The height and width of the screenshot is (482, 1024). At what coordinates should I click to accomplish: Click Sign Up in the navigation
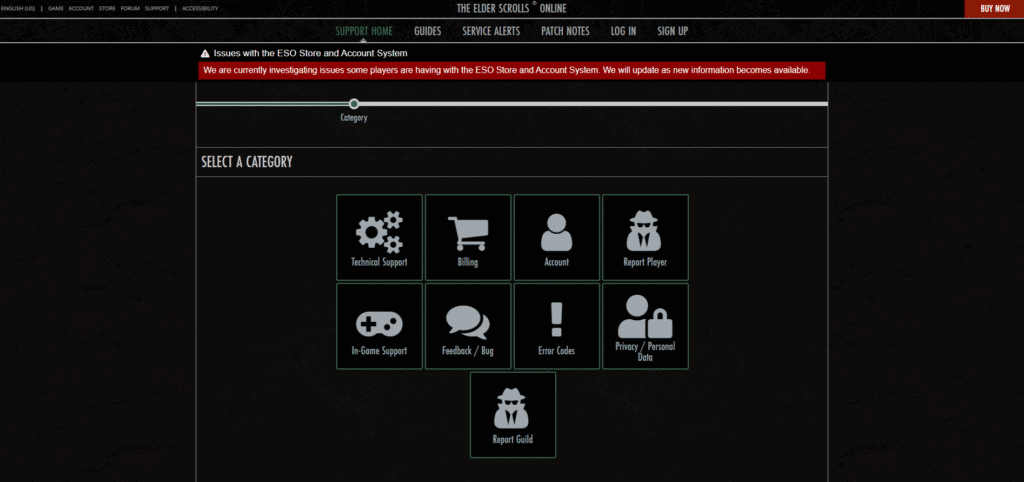click(x=673, y=31)
